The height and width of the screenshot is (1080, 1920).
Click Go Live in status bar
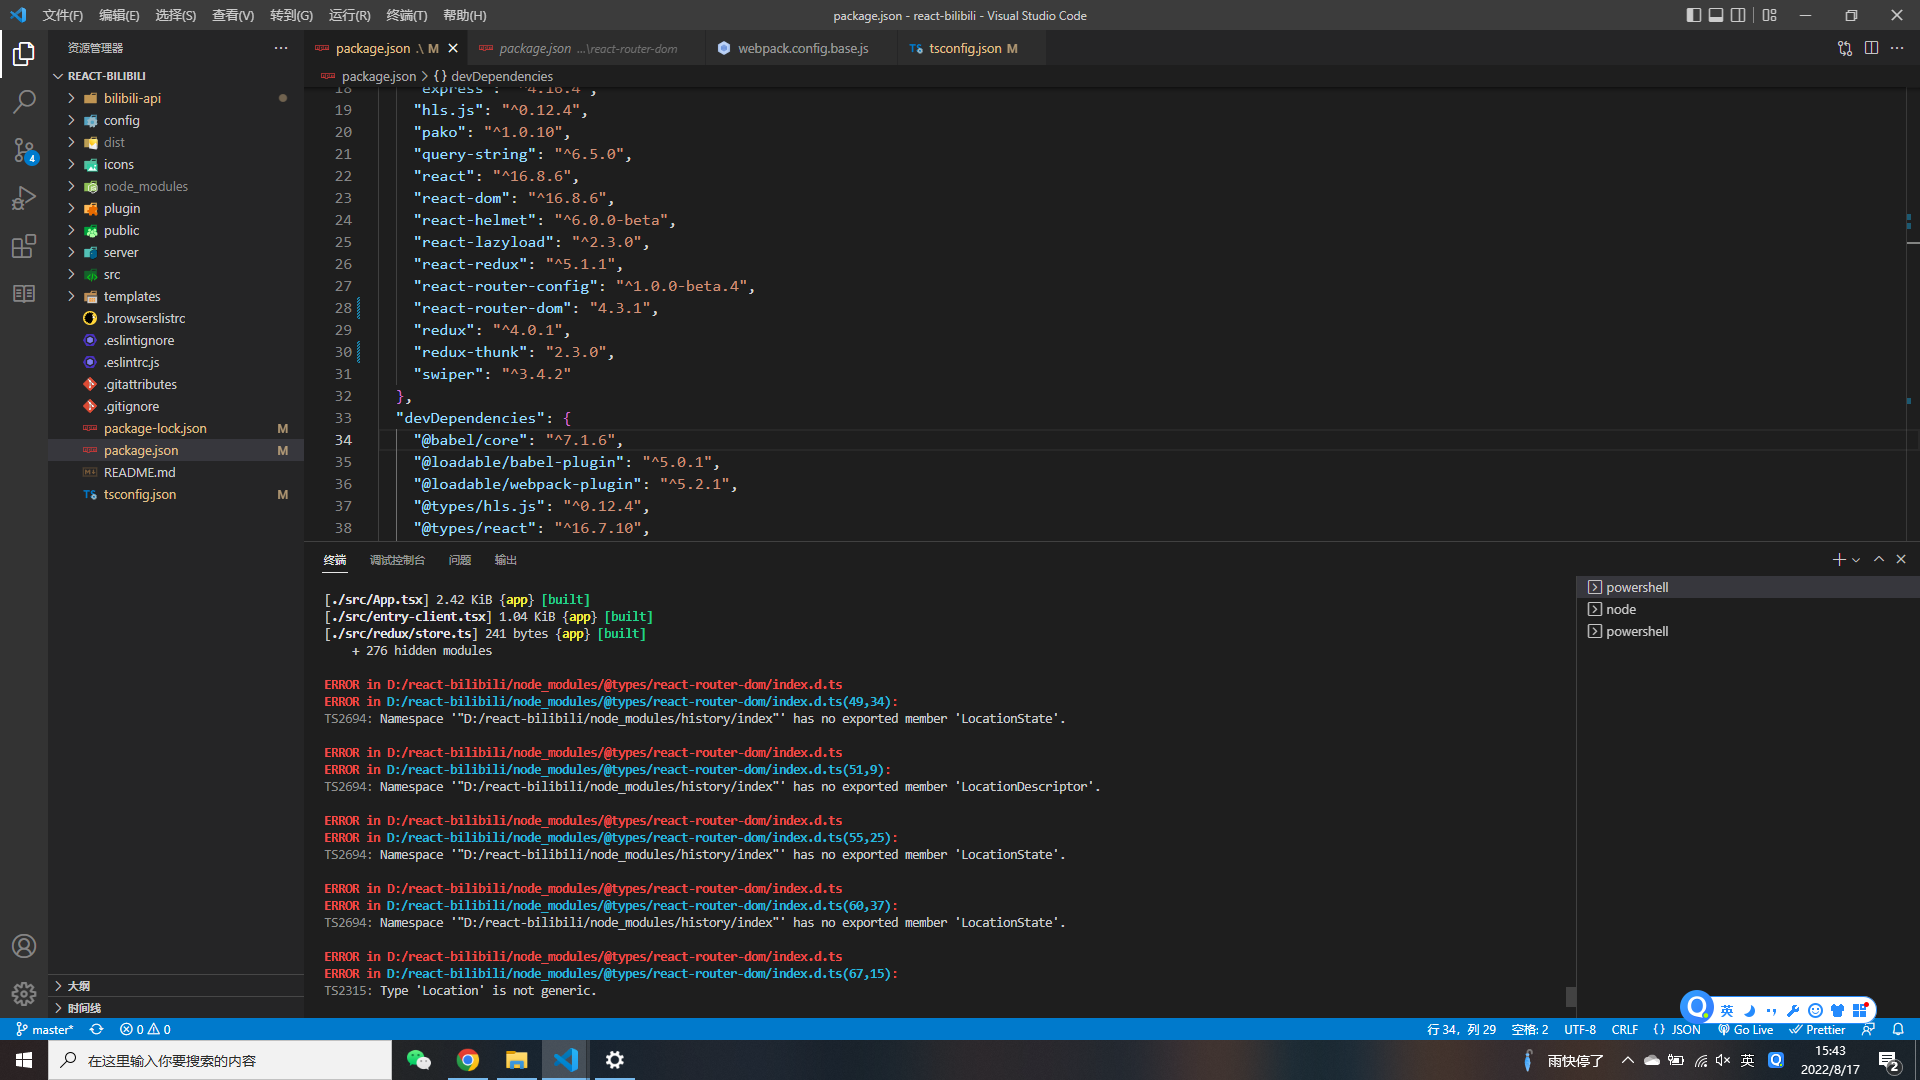[x=1746, y=1029]
